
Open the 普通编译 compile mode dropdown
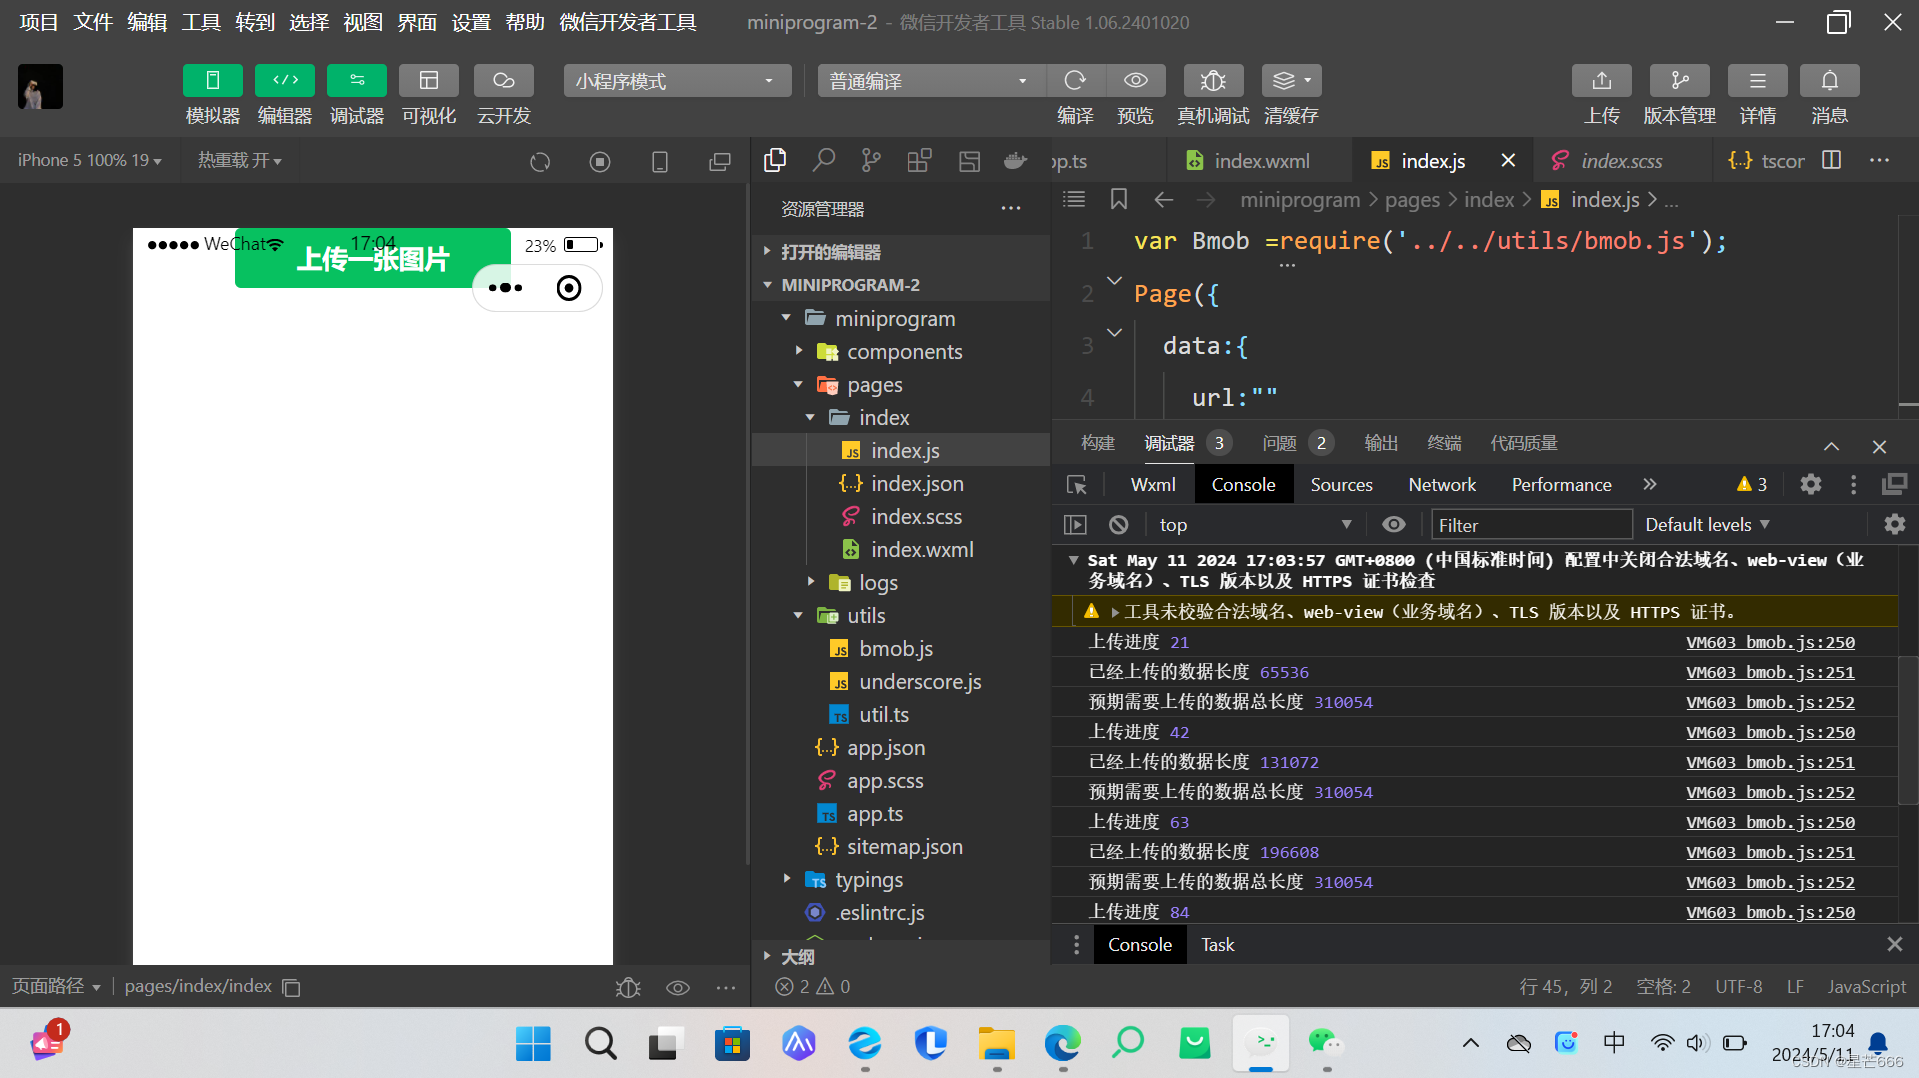pyautogui.click(x=931, y=81)
